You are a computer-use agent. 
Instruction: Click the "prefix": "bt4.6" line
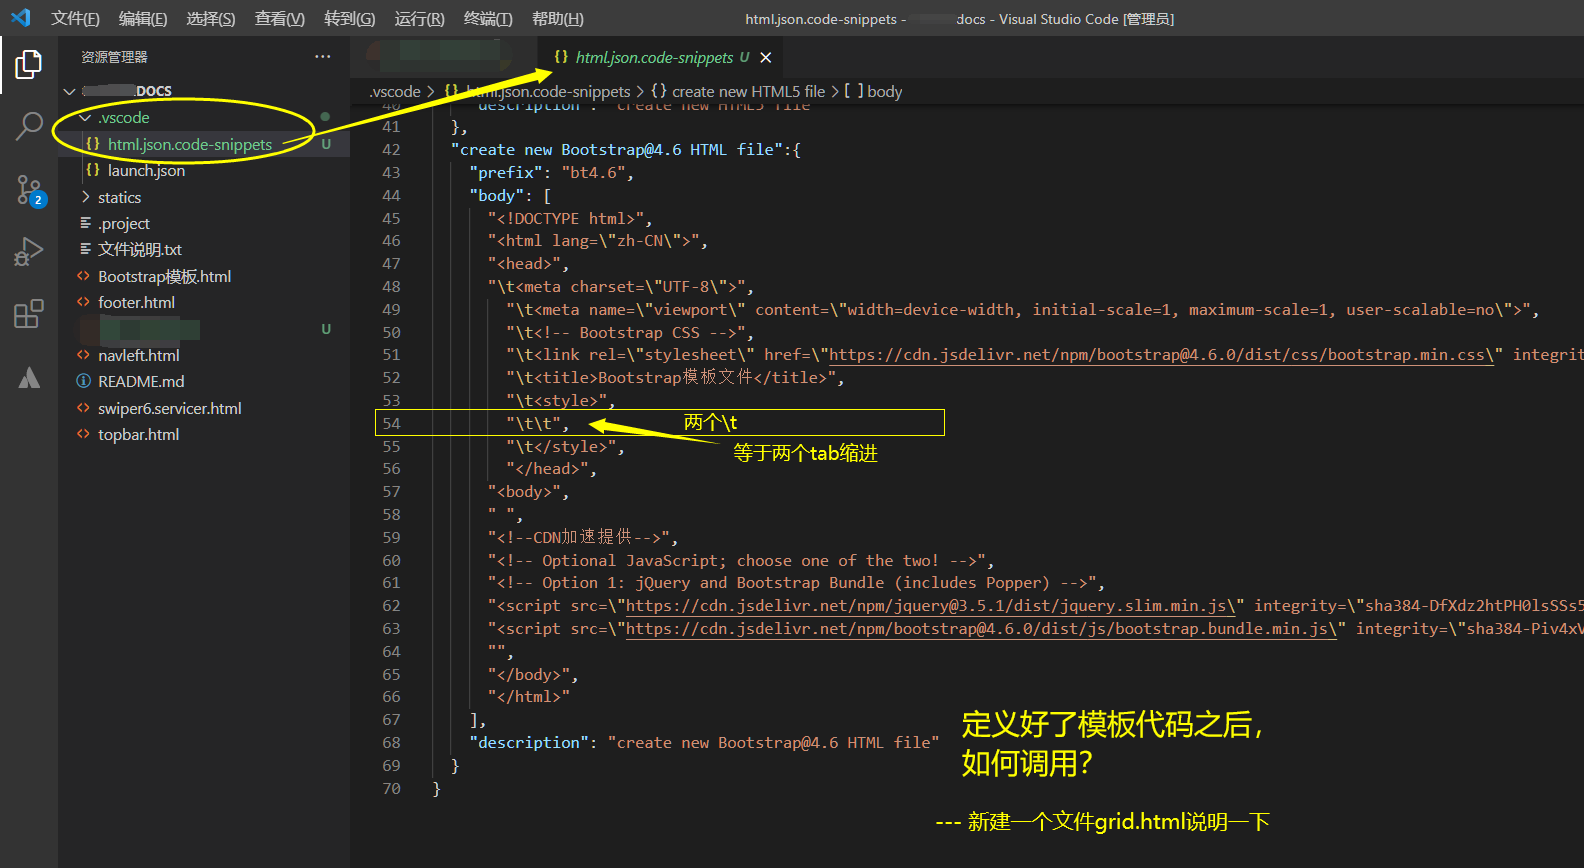click(551, 173)
